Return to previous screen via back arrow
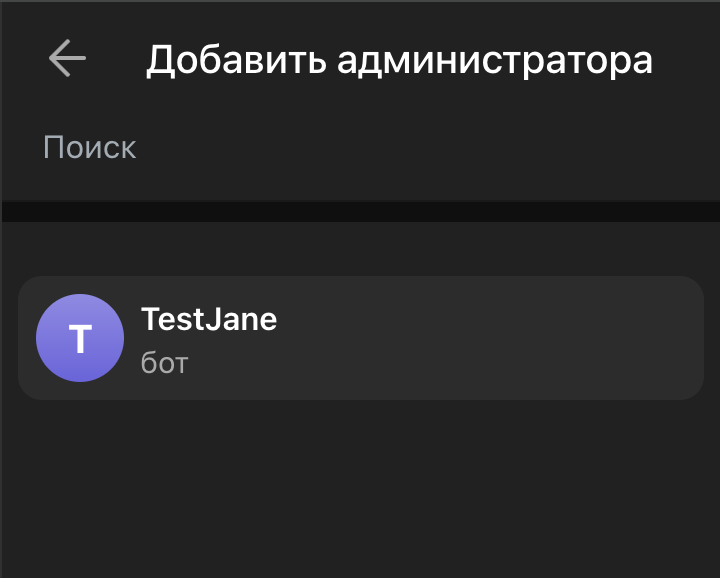 point(67,58)
